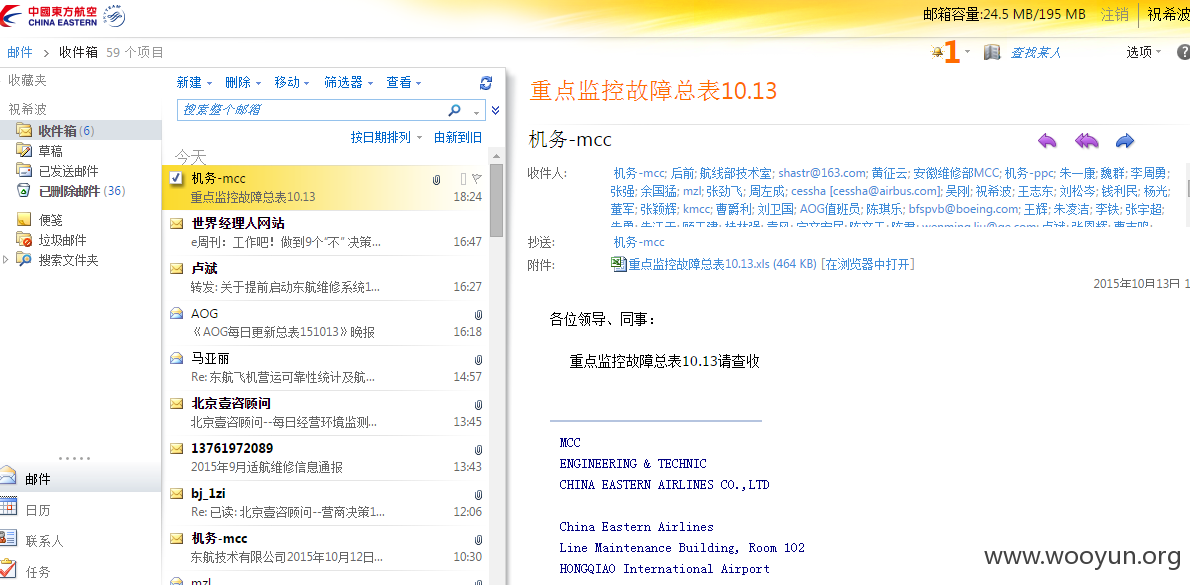Image resolution: width=1190 pixels, height=585 pixels.
Task: Open the 任务 tasks icon
Action: (8, 568)
